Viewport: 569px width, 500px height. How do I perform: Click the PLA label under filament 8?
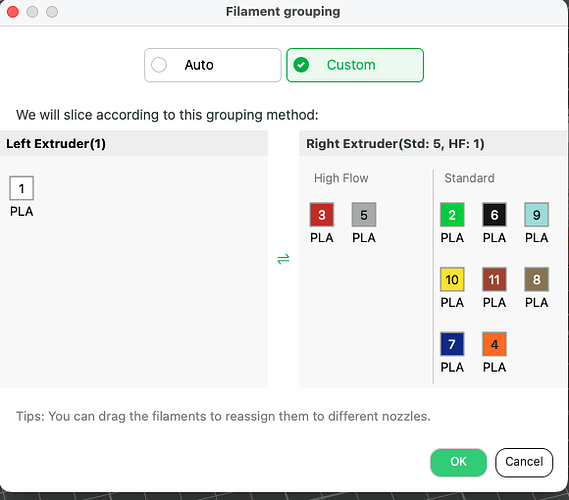(x=536, y=302)
